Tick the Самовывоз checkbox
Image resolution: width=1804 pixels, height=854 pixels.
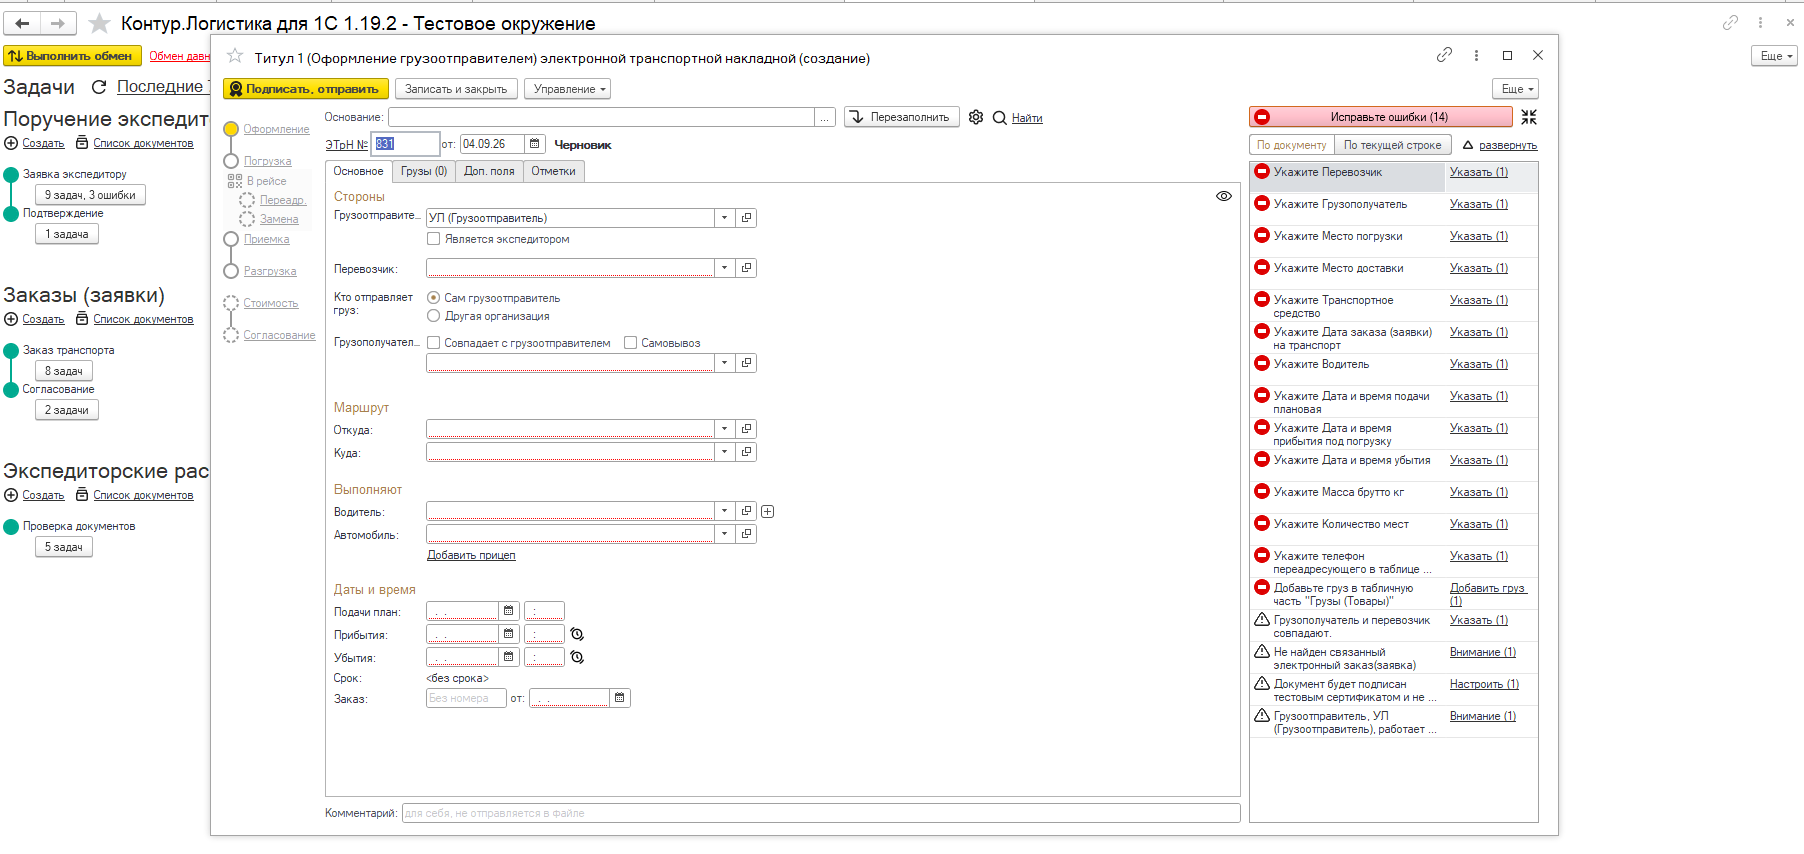click(630, 343)
